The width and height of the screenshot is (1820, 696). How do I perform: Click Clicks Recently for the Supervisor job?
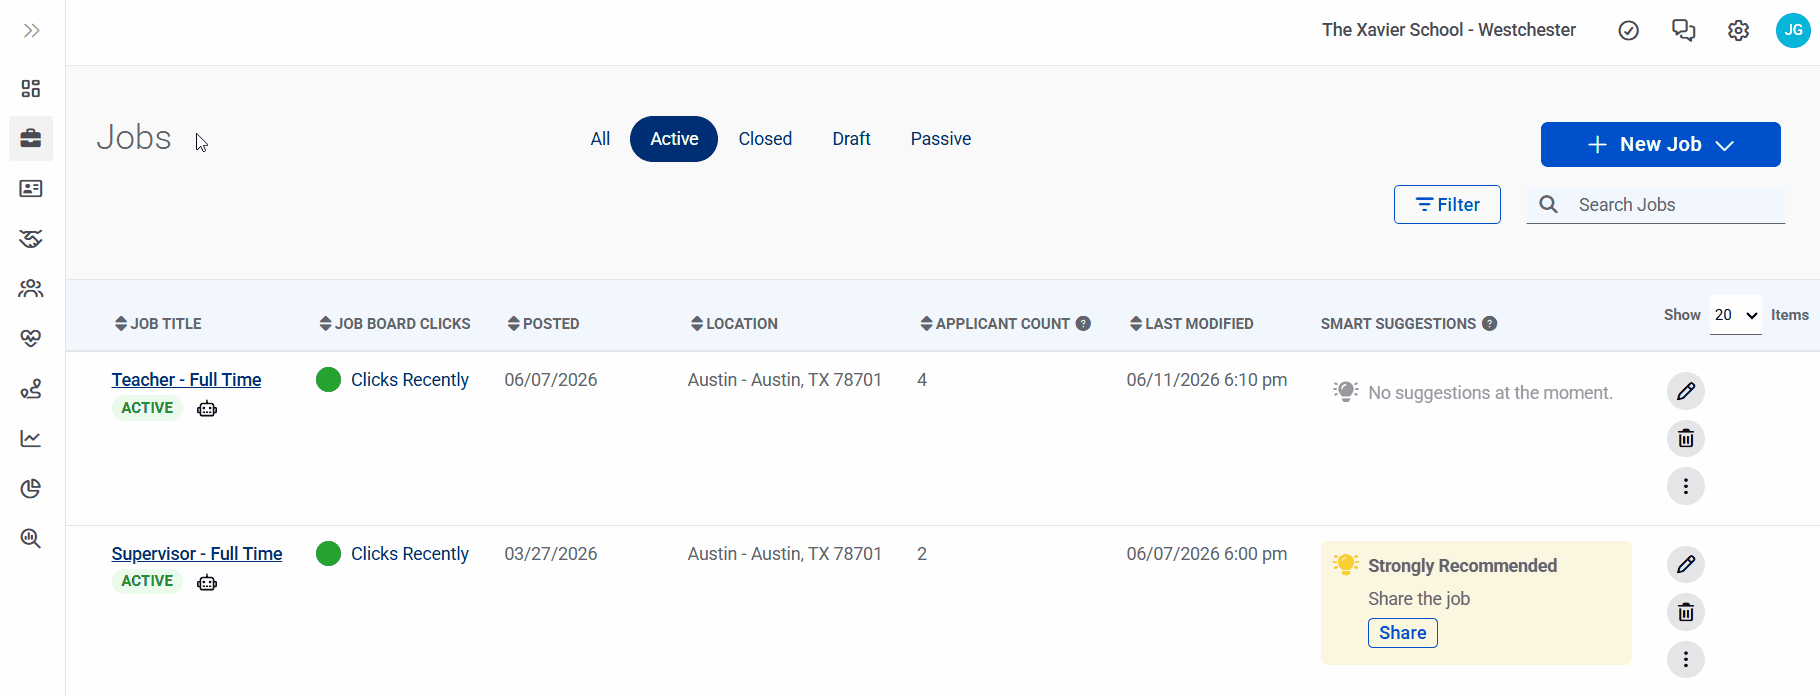tap(410, 554)
